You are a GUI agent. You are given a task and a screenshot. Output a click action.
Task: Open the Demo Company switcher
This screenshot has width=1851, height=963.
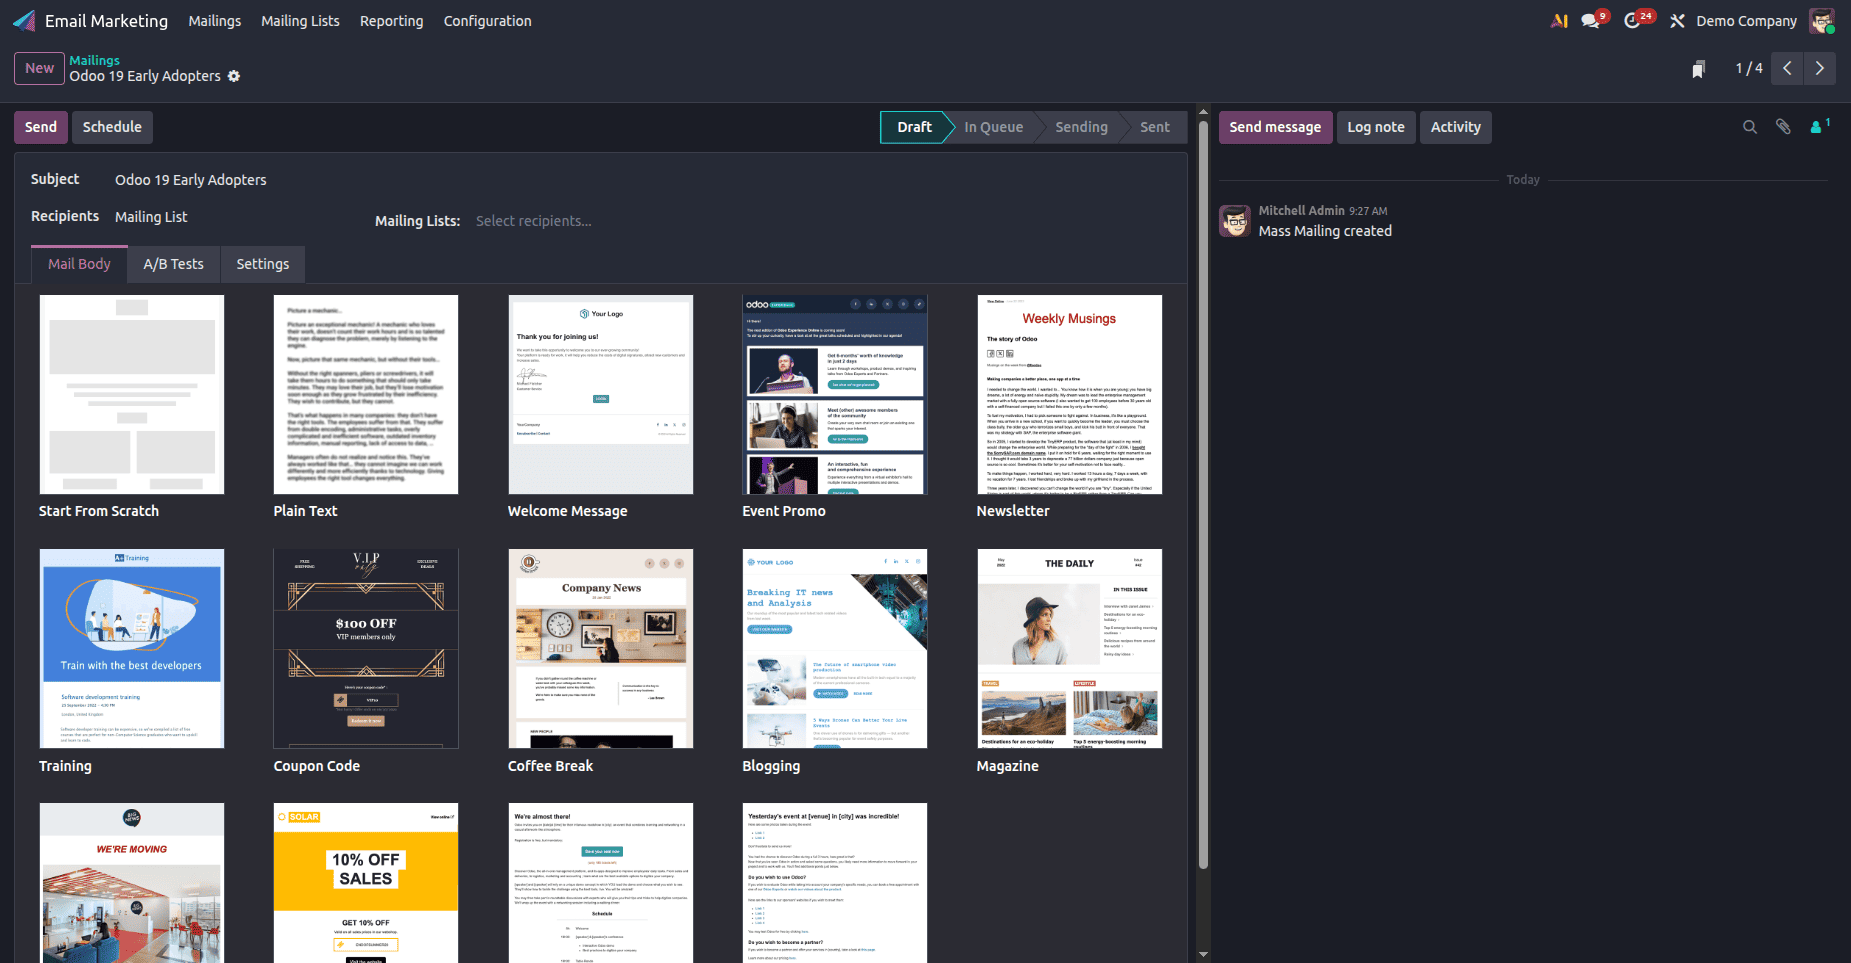1746,21
